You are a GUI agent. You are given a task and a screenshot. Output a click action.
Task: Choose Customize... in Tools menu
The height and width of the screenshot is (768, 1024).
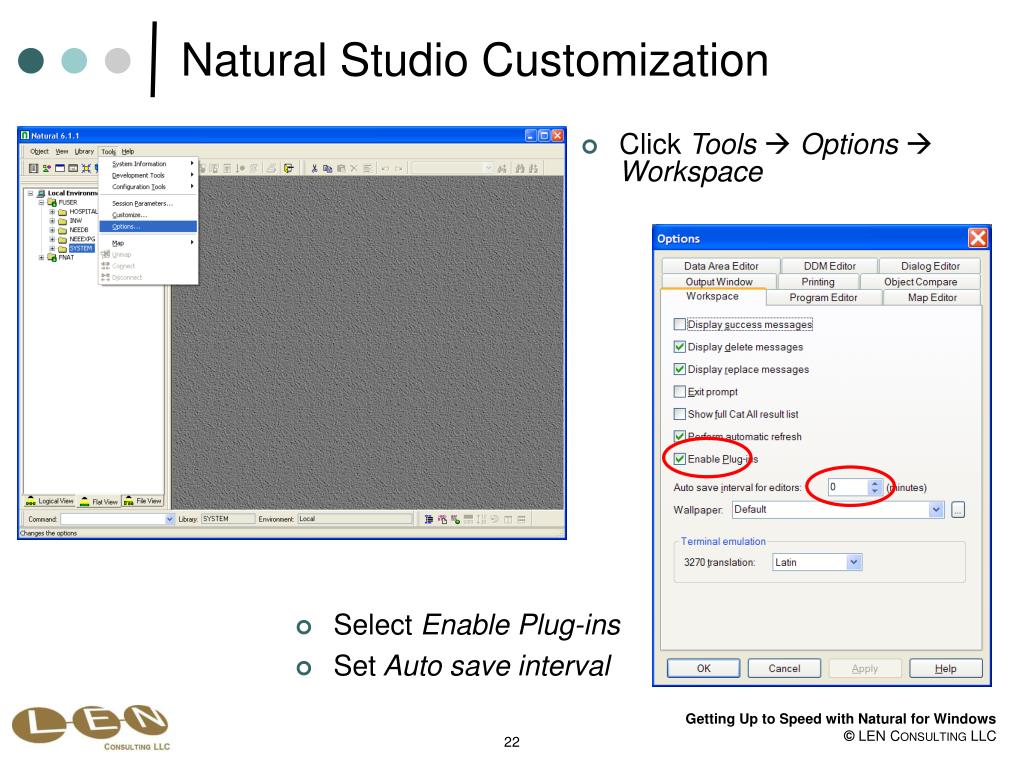(148, 215)
